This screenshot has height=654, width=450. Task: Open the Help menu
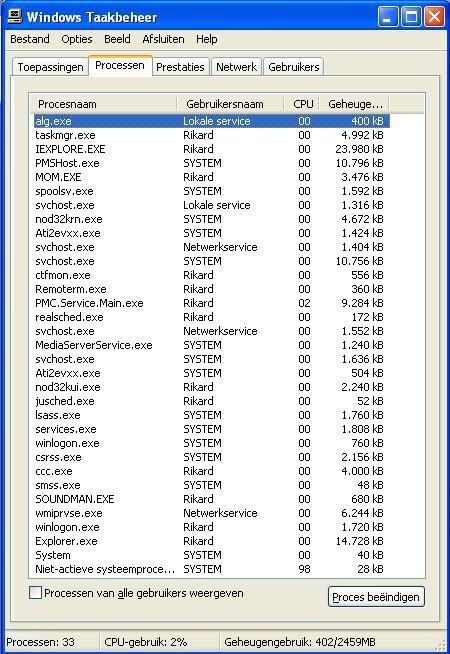pos(206,39)
